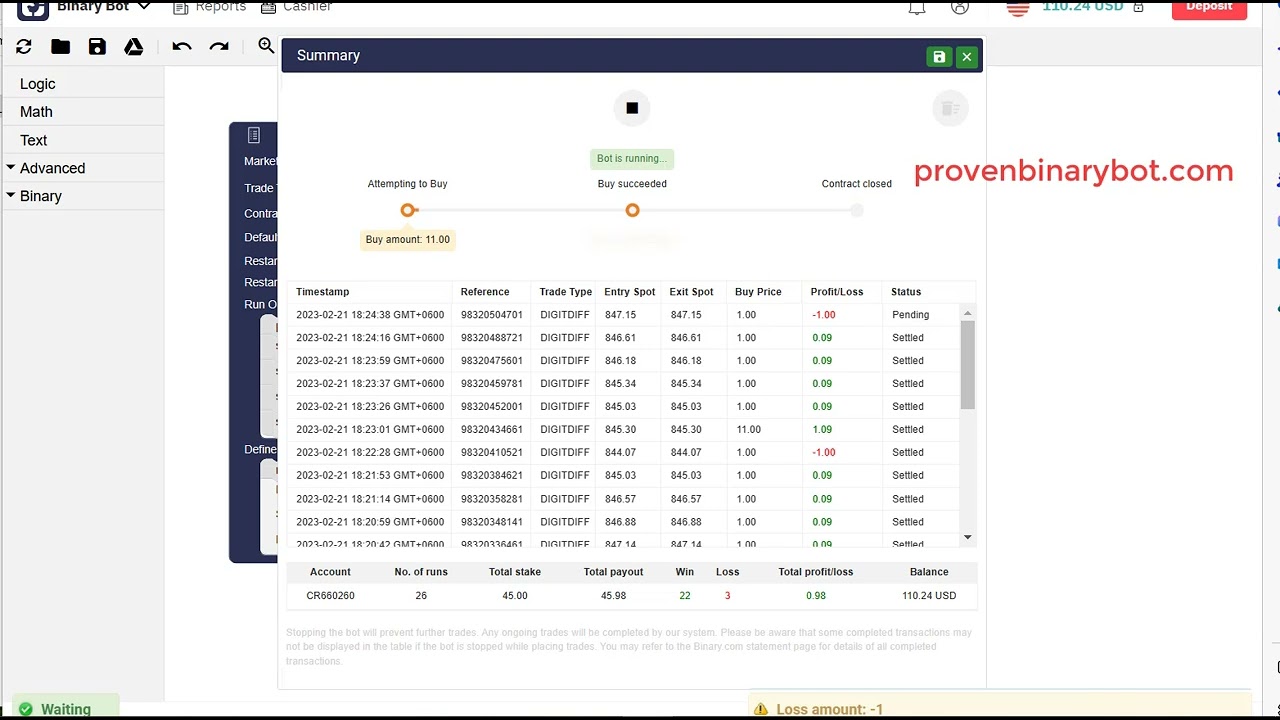Click the Buy succeeded progress marker

click(632, 210)
